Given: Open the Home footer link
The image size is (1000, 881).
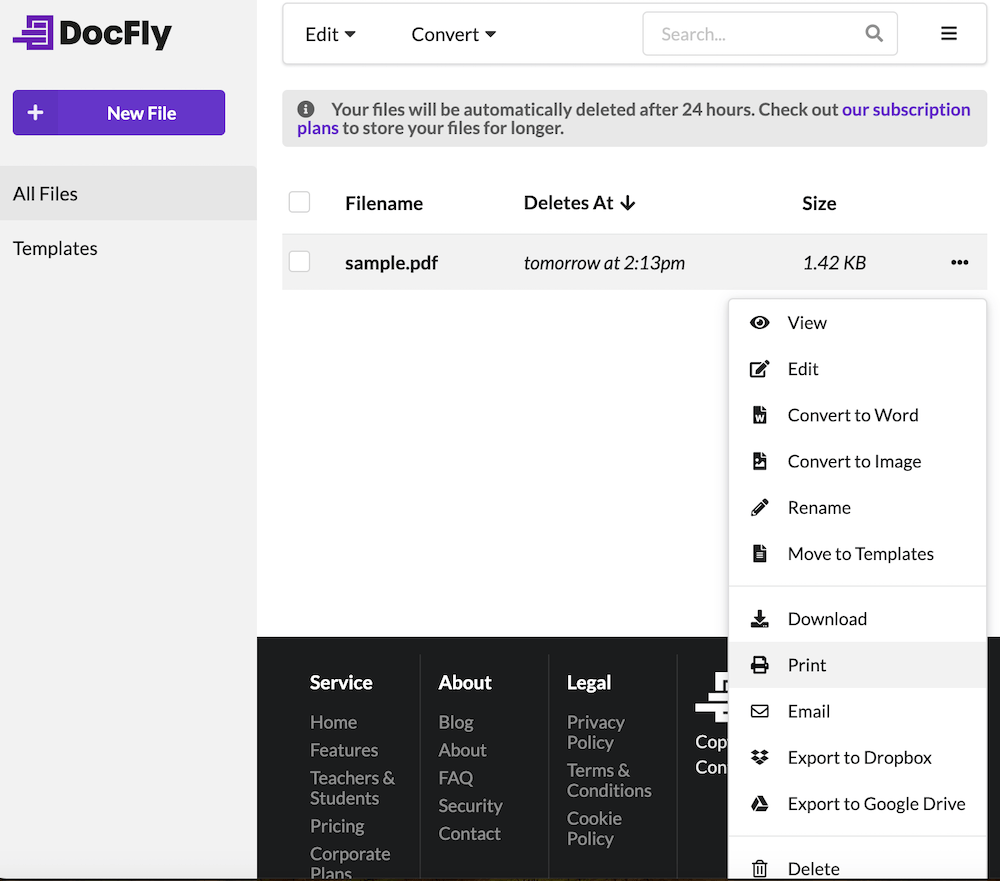Looking at the screenshot, I should 333,722.
